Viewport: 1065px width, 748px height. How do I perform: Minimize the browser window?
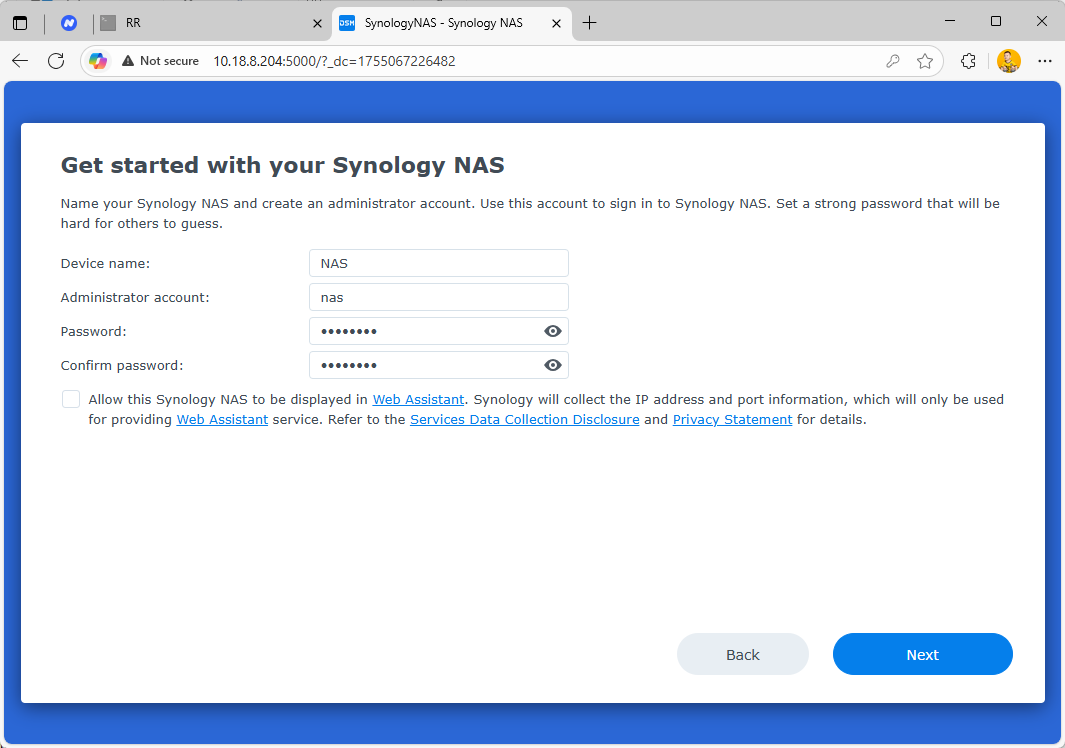tap(950, 22)
